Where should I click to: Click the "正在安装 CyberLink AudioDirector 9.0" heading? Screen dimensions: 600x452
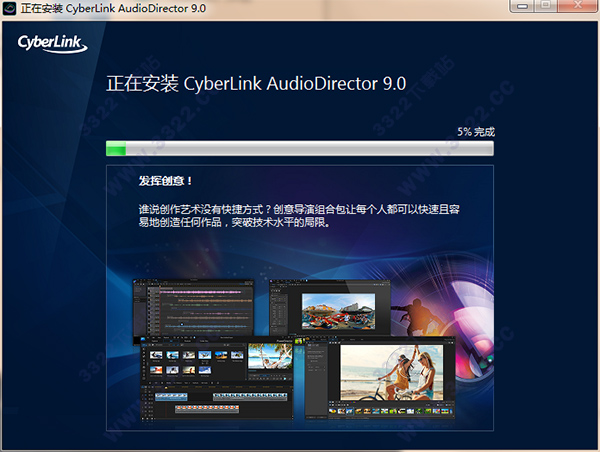click(x=256, y=84)
